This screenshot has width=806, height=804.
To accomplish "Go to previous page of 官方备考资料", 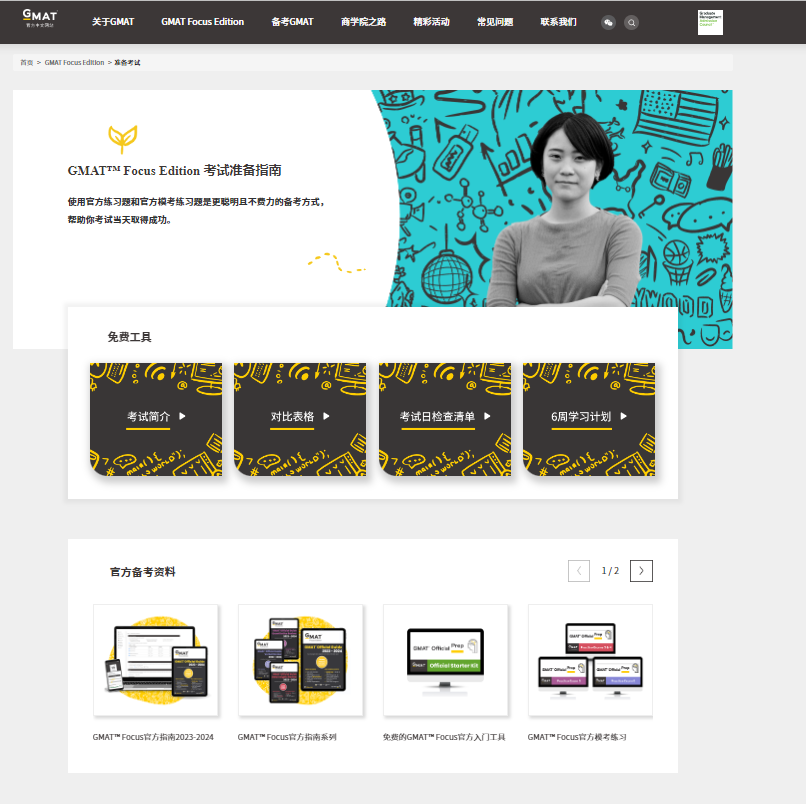I will (579, 571).
